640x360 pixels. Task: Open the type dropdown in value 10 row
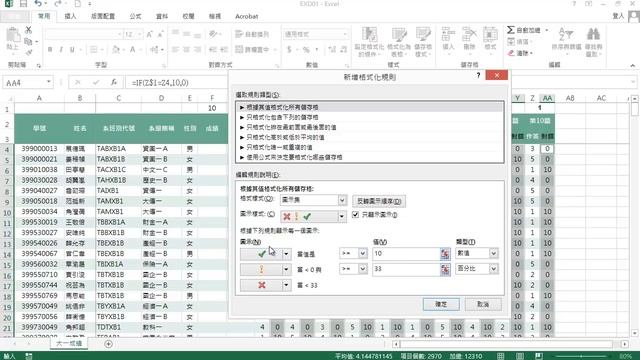point(493,253)
